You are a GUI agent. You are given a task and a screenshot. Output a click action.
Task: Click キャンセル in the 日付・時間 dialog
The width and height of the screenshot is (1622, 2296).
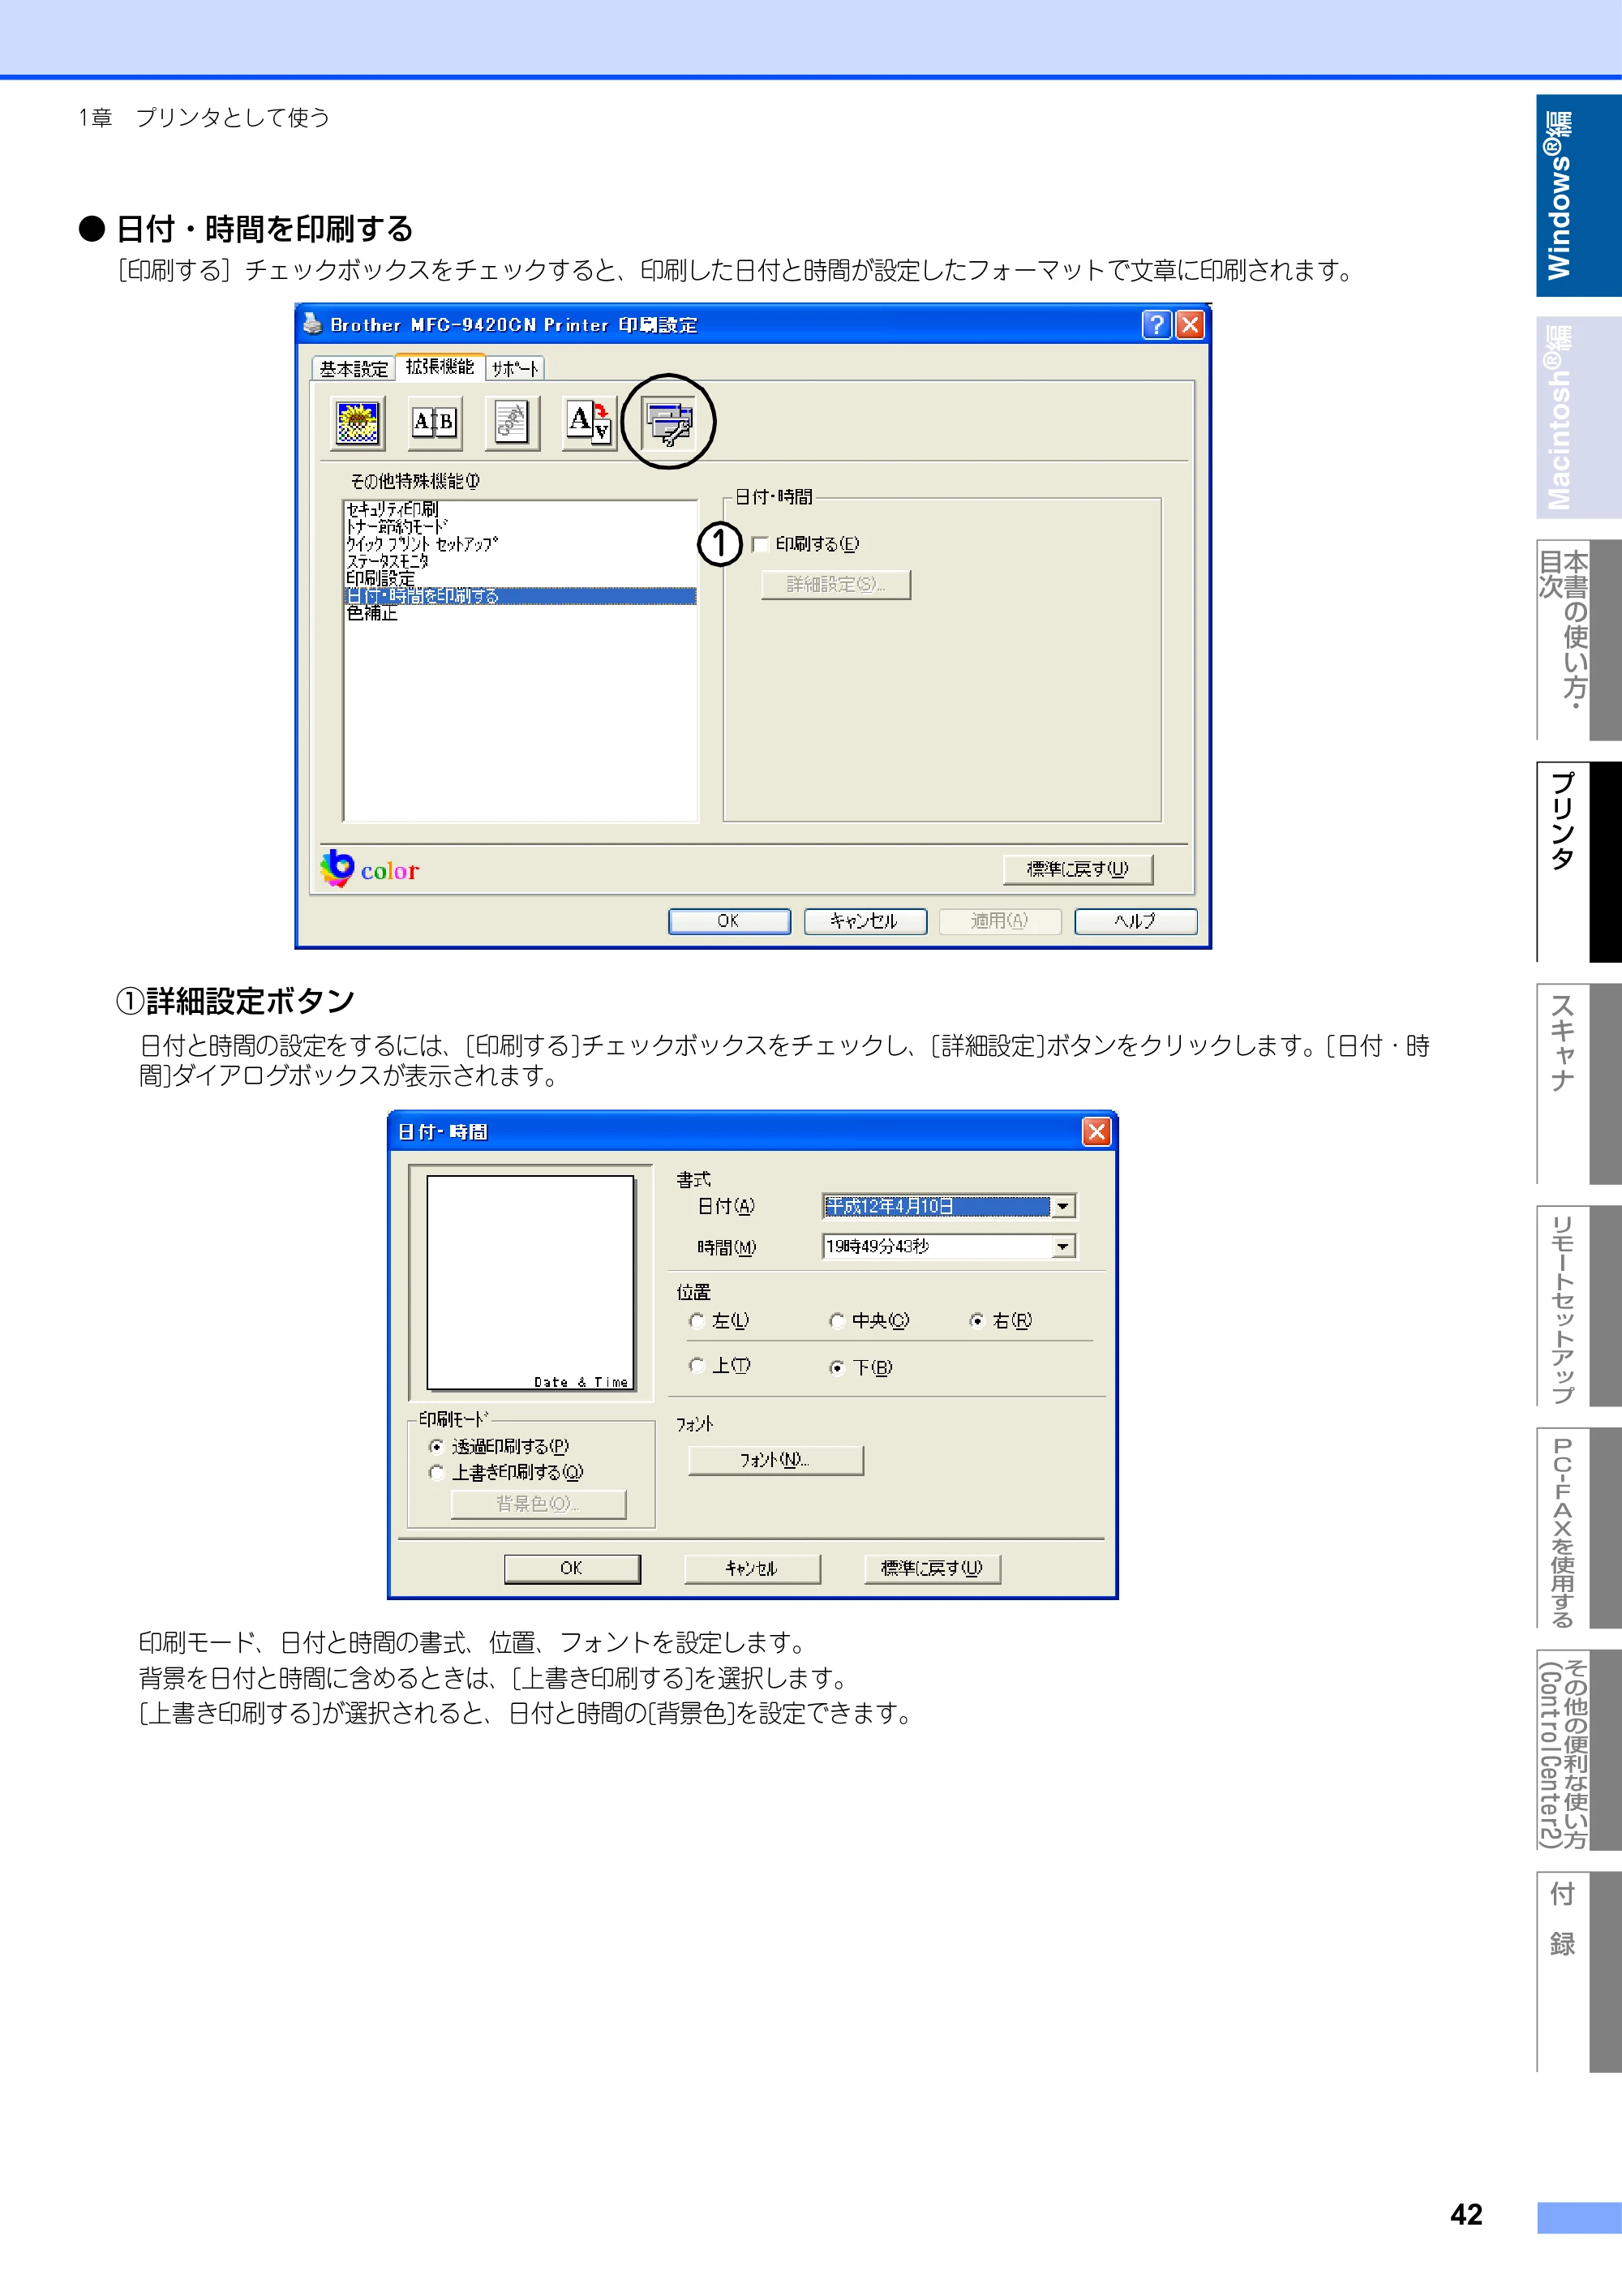tap(752, 1568)
